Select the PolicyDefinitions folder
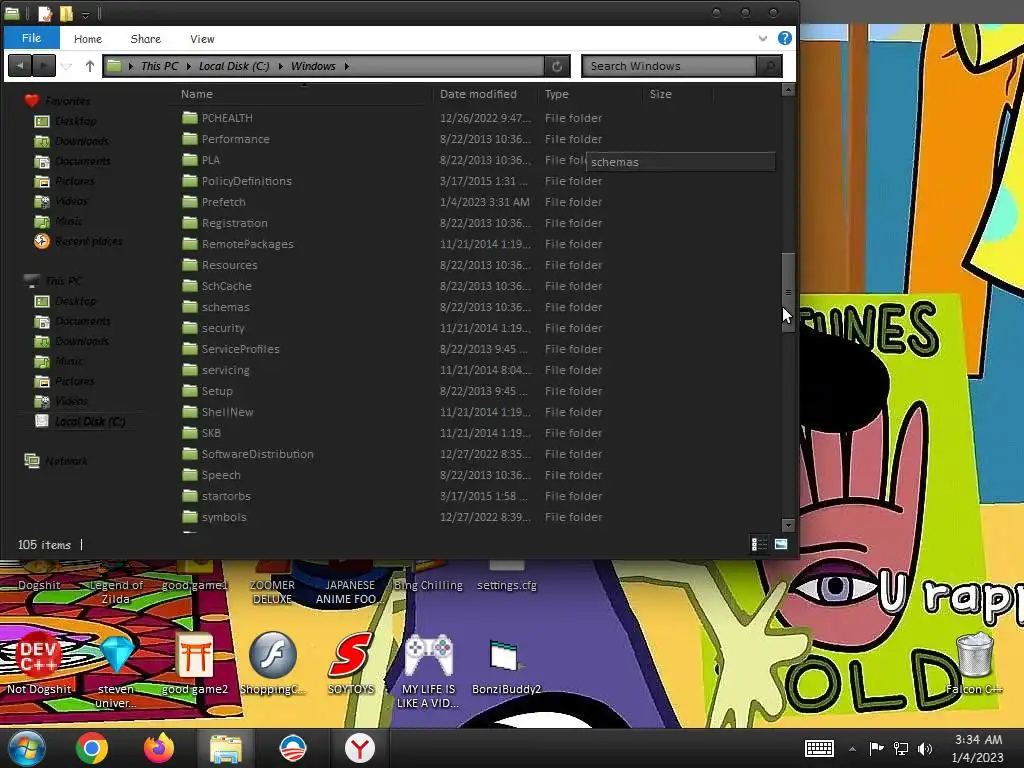1024x768 pixels. [246, 181]
